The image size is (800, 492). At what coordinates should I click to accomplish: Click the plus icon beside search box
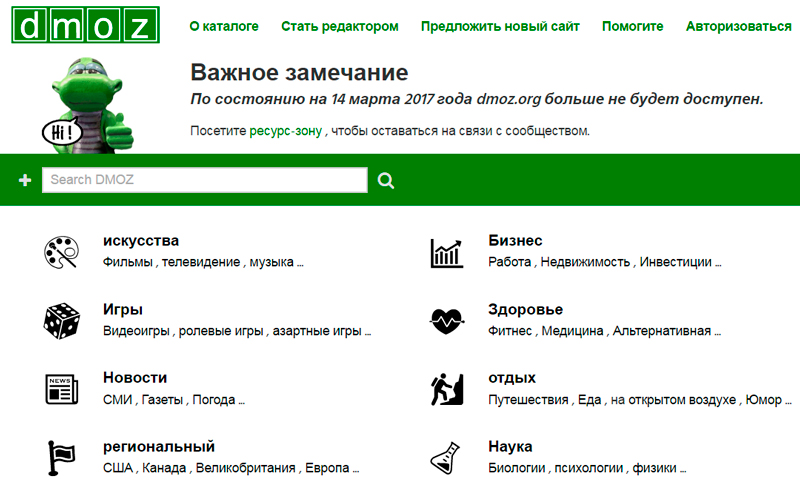tap(25, 180)
